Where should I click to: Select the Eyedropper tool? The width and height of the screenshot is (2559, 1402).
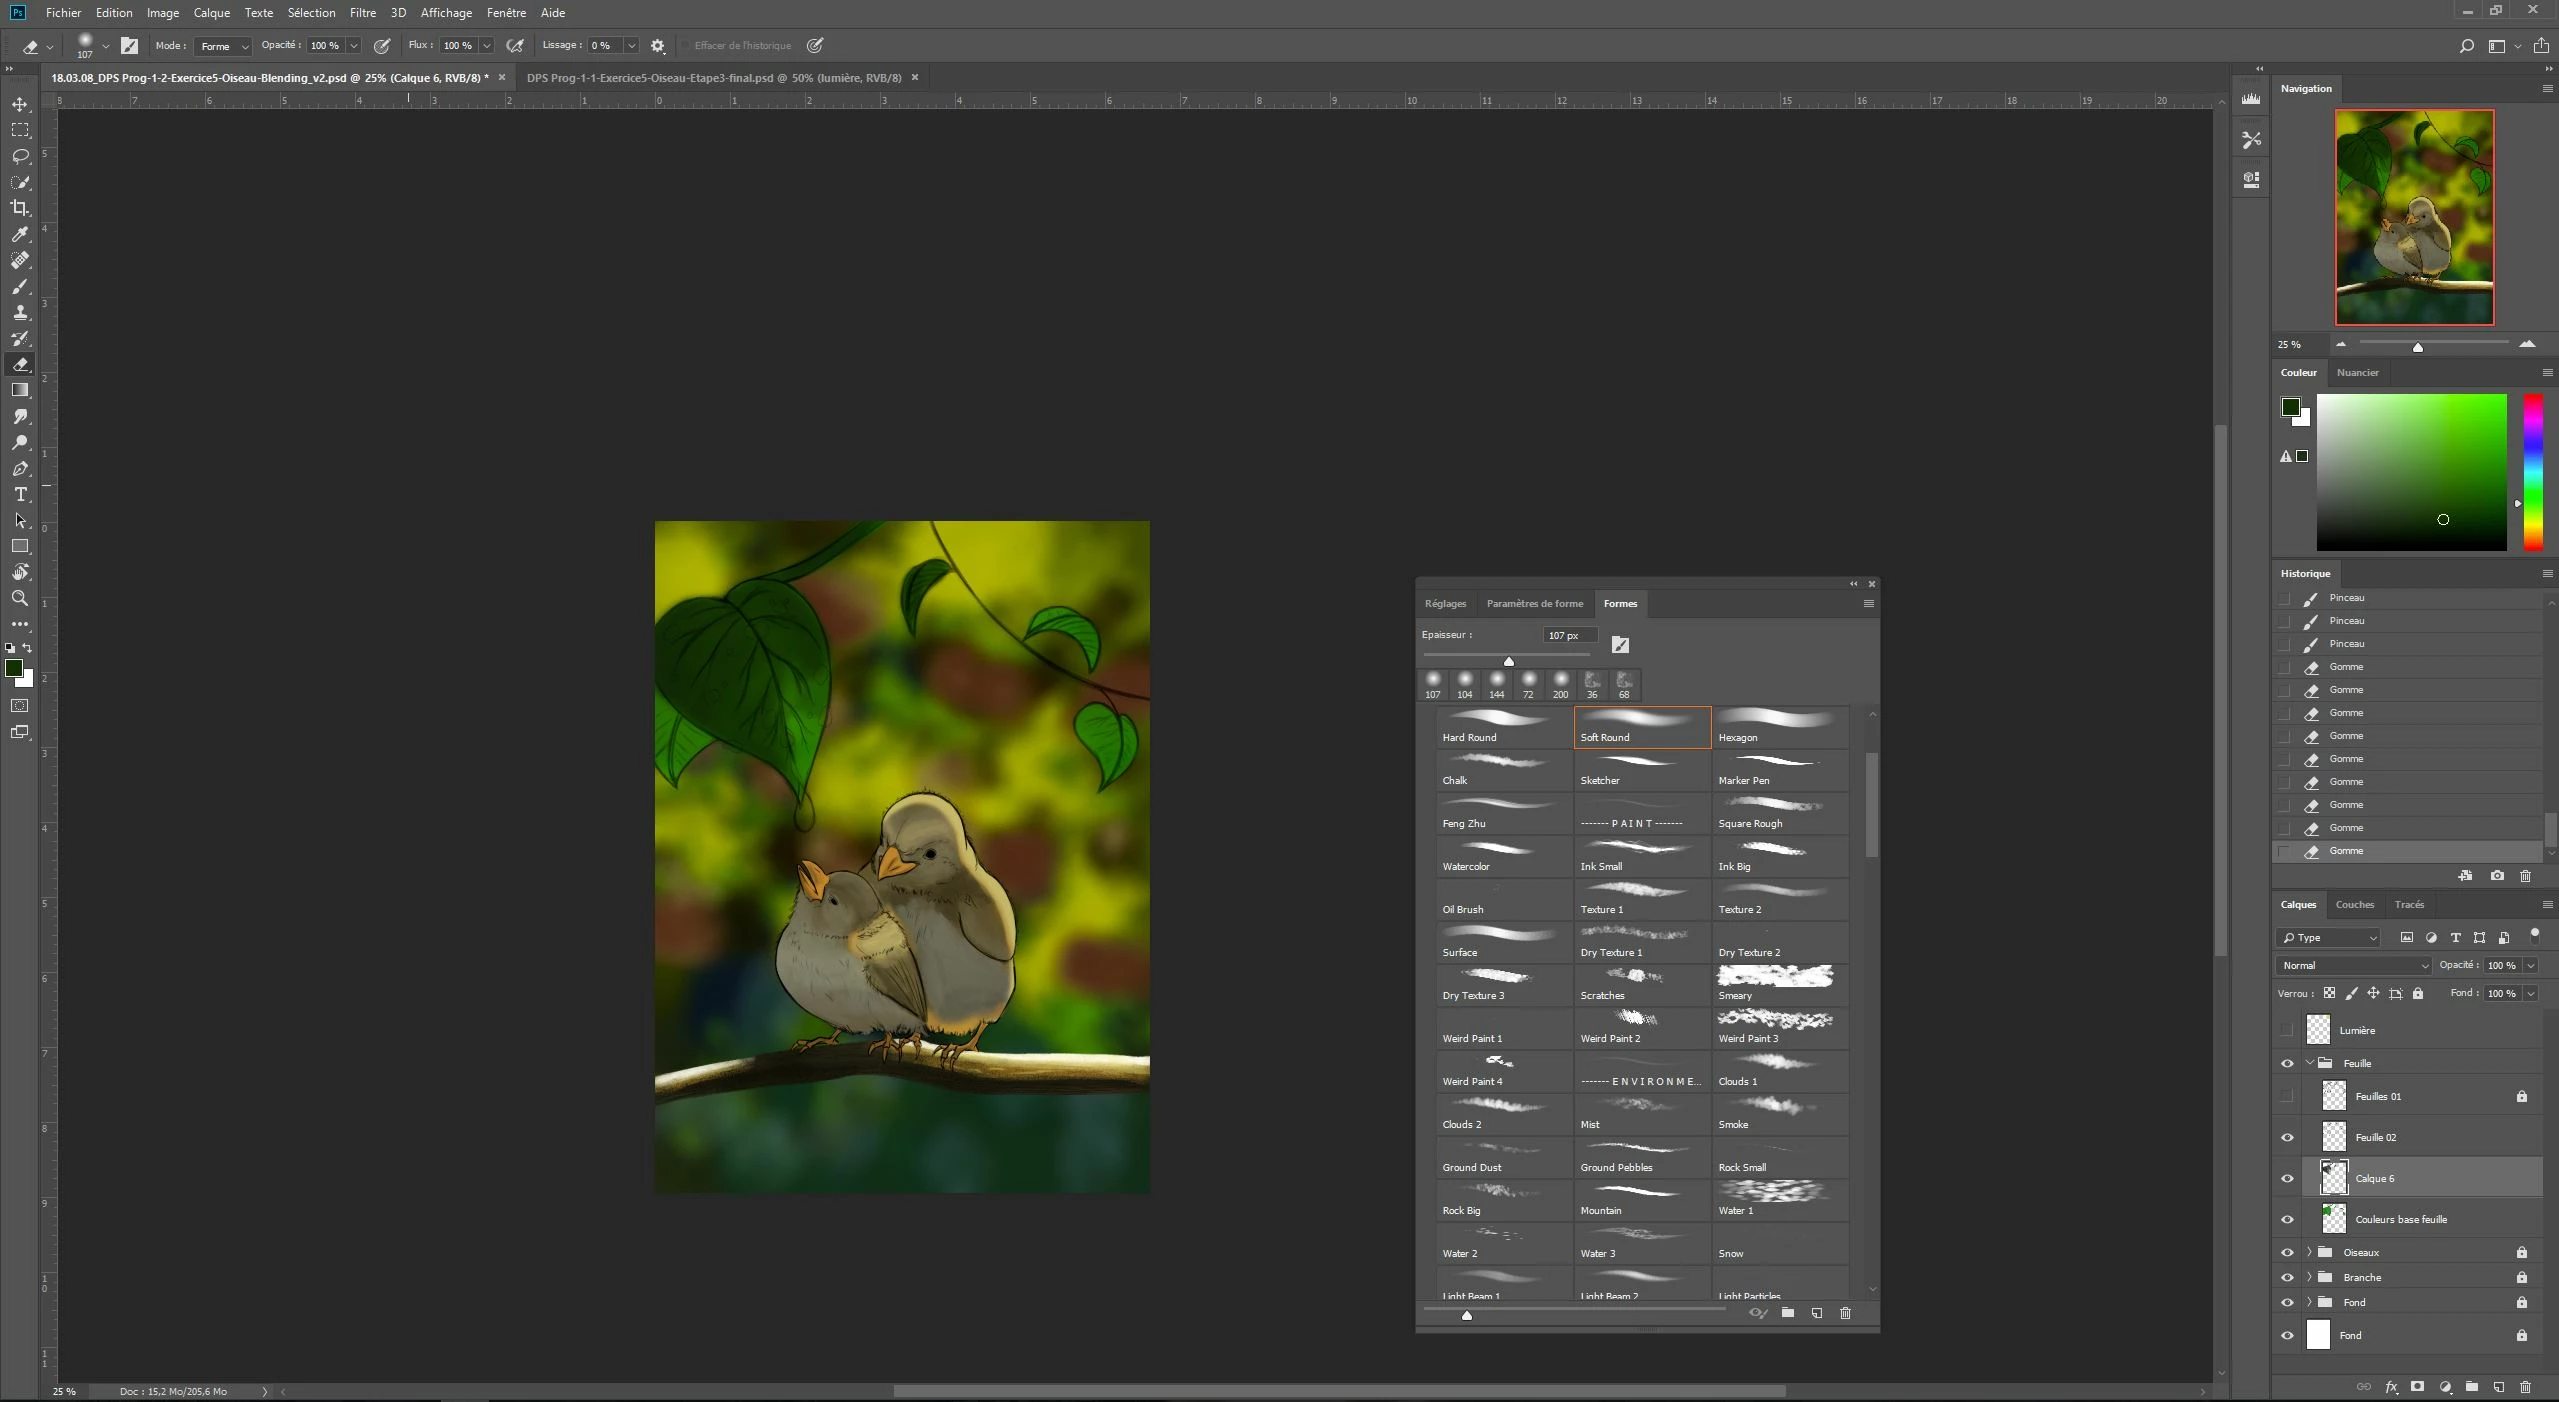coord(20,234)
